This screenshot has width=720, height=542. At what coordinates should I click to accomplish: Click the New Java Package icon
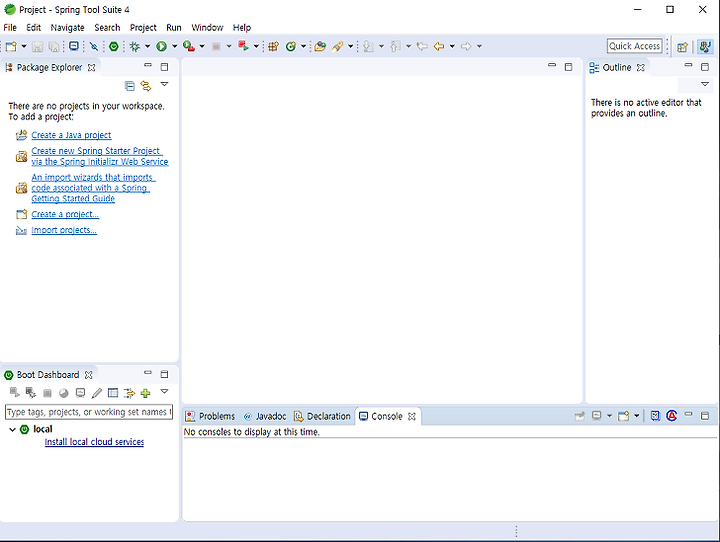coord(274,46)
